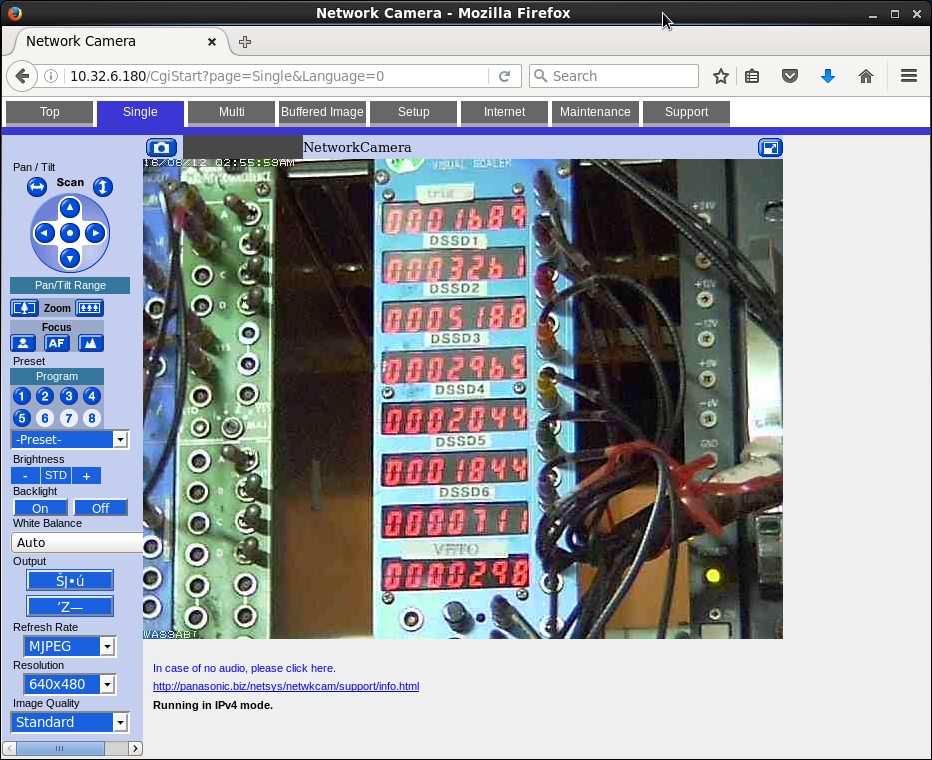Tilt the camera up with the up arrow
This screenshot has height=760, width=932.
(x=69, y=208)
